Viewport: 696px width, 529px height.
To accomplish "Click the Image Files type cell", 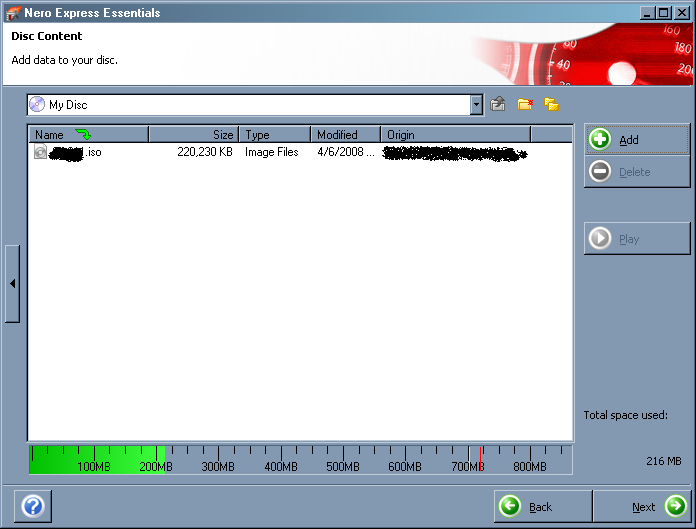I will [272, 152].
